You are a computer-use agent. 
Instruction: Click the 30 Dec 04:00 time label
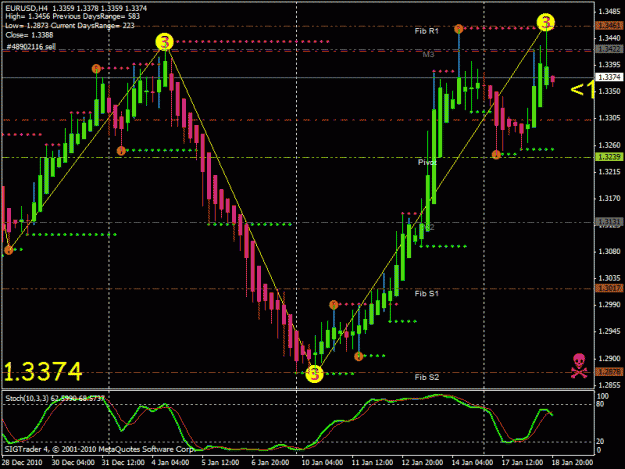tap(73, 463)
